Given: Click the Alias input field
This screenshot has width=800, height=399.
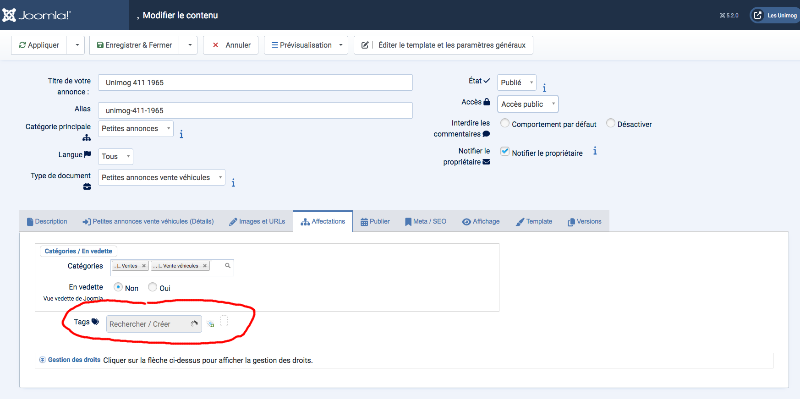Looking at the screenshot, I should click(255, 110).
